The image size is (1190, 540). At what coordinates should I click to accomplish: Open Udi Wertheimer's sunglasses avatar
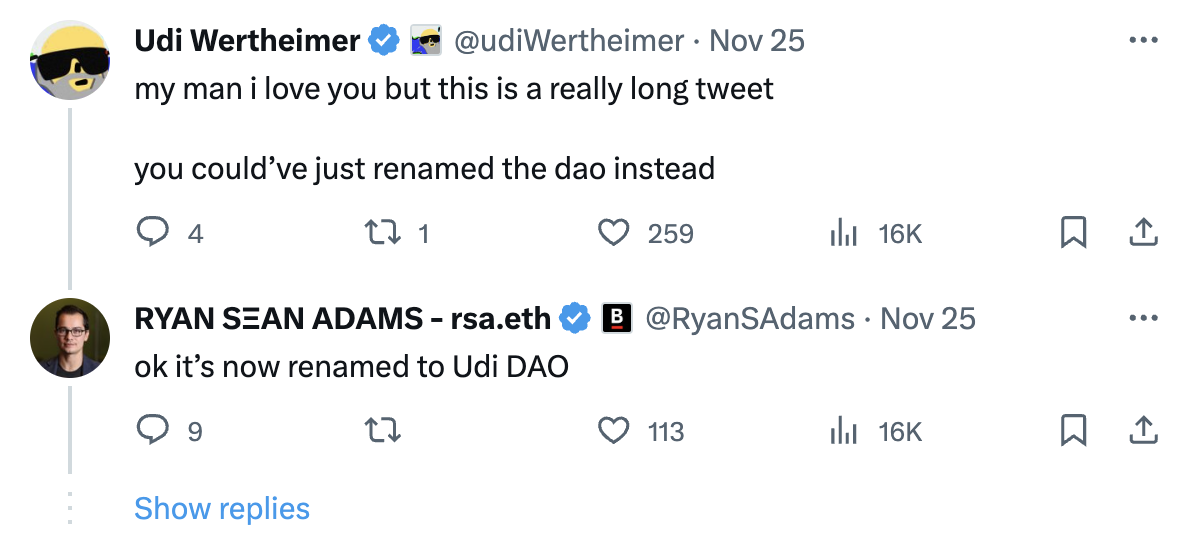[70, 60]
